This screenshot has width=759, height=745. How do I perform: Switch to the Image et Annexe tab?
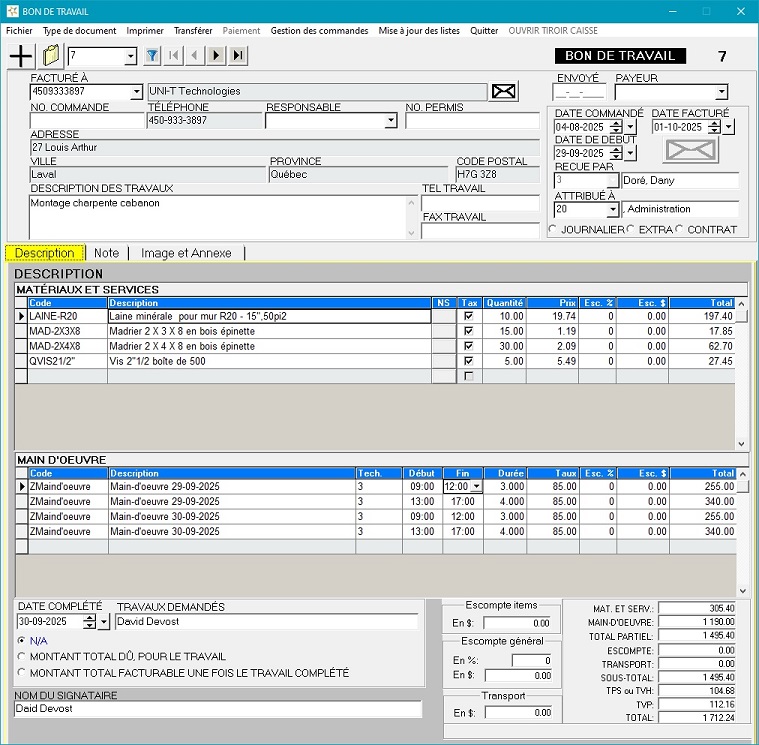(x=186, y=253)
